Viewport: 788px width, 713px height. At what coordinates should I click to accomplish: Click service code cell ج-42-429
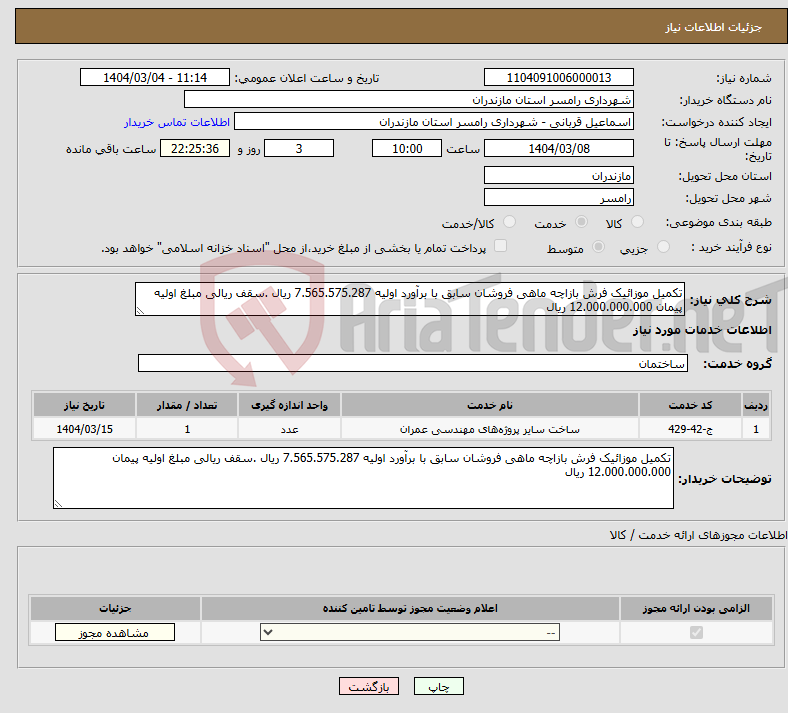coord(691,429)
